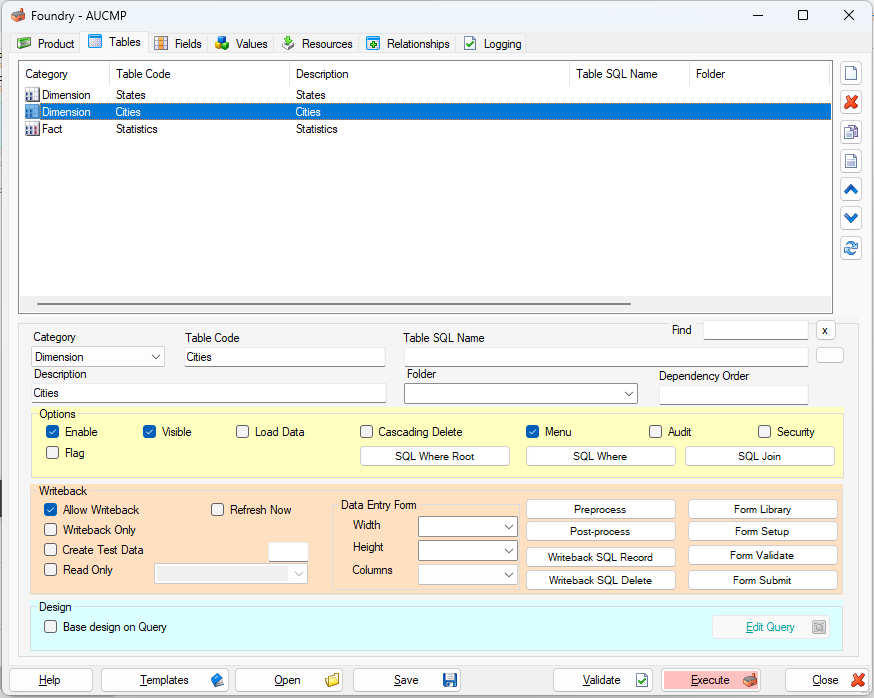Expand the Columns dropdown
Screen dimensions: 874x698
[x=468, y=574]
